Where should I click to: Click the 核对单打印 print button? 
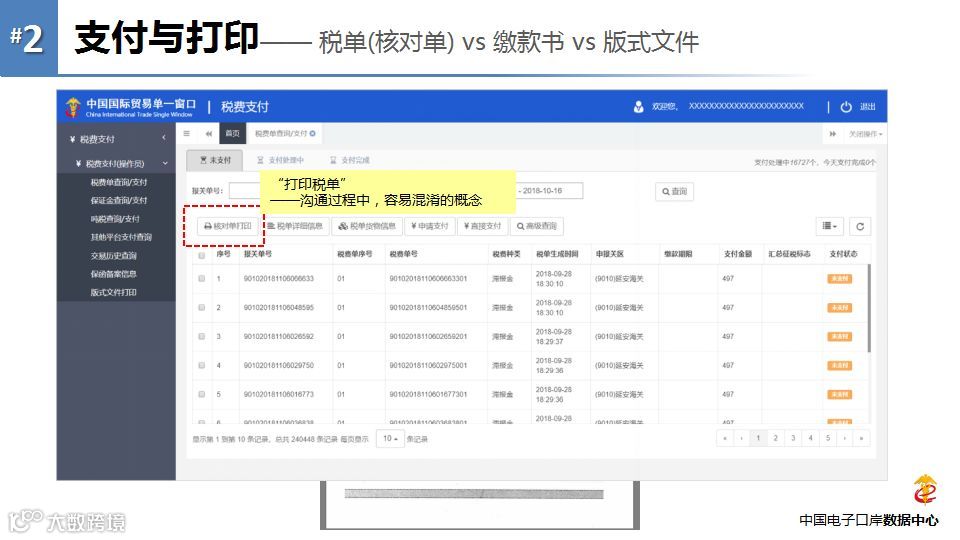click(228, 227)
